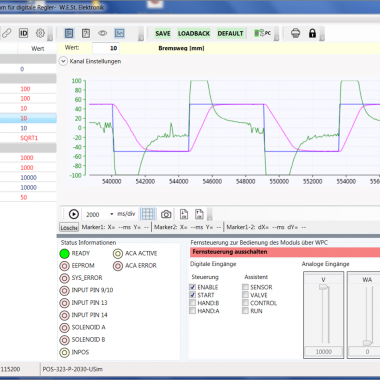Click the SYS_ERROR status indicator

click(64, 278)
